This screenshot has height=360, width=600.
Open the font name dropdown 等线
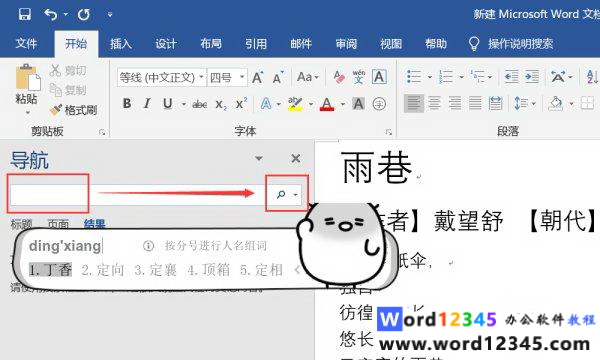click(x=161, y=78)
